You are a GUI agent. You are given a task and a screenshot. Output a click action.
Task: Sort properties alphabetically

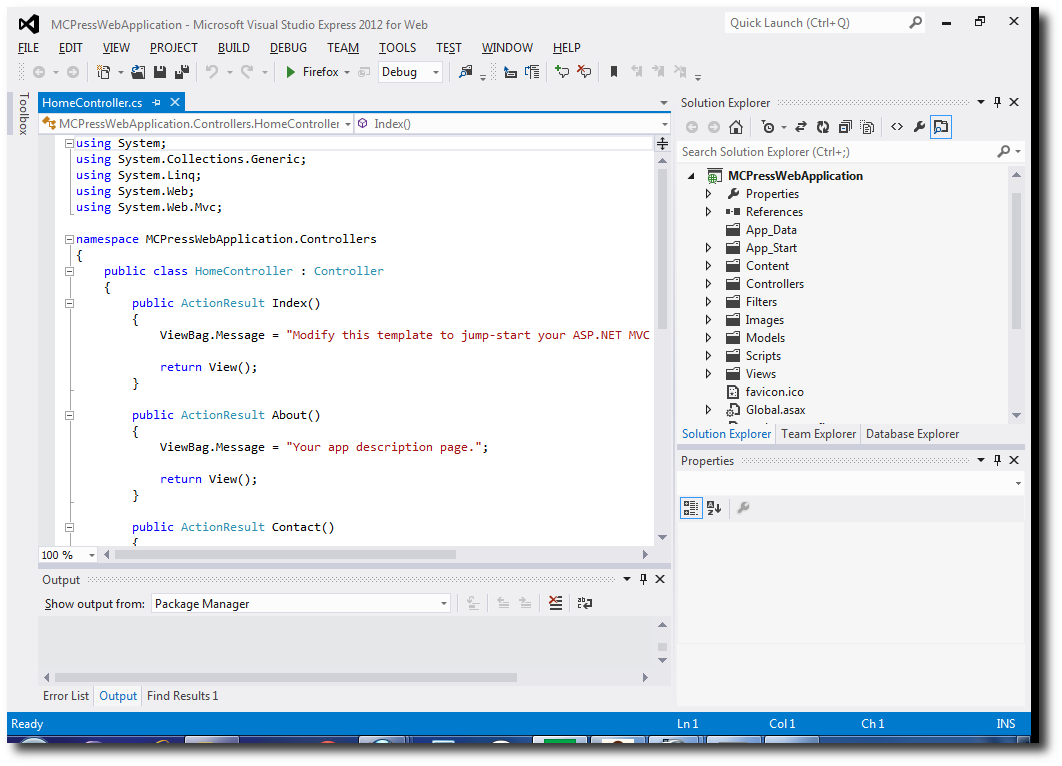coord(714,508)
